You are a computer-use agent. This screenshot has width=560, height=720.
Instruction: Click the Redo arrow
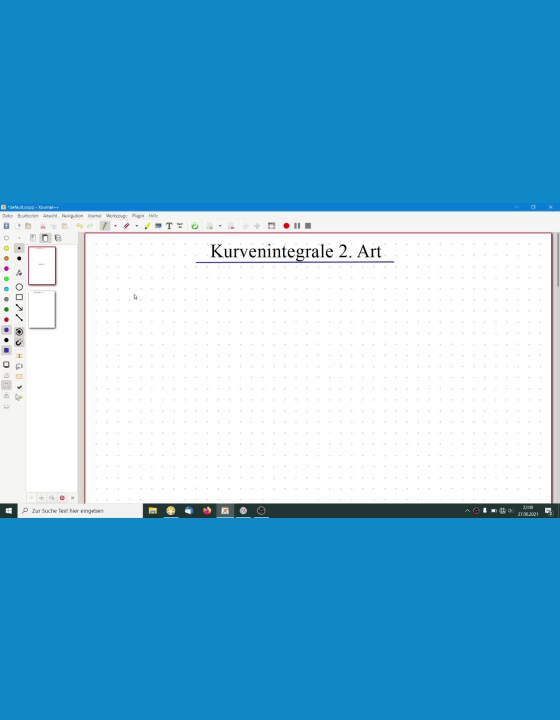90,225
